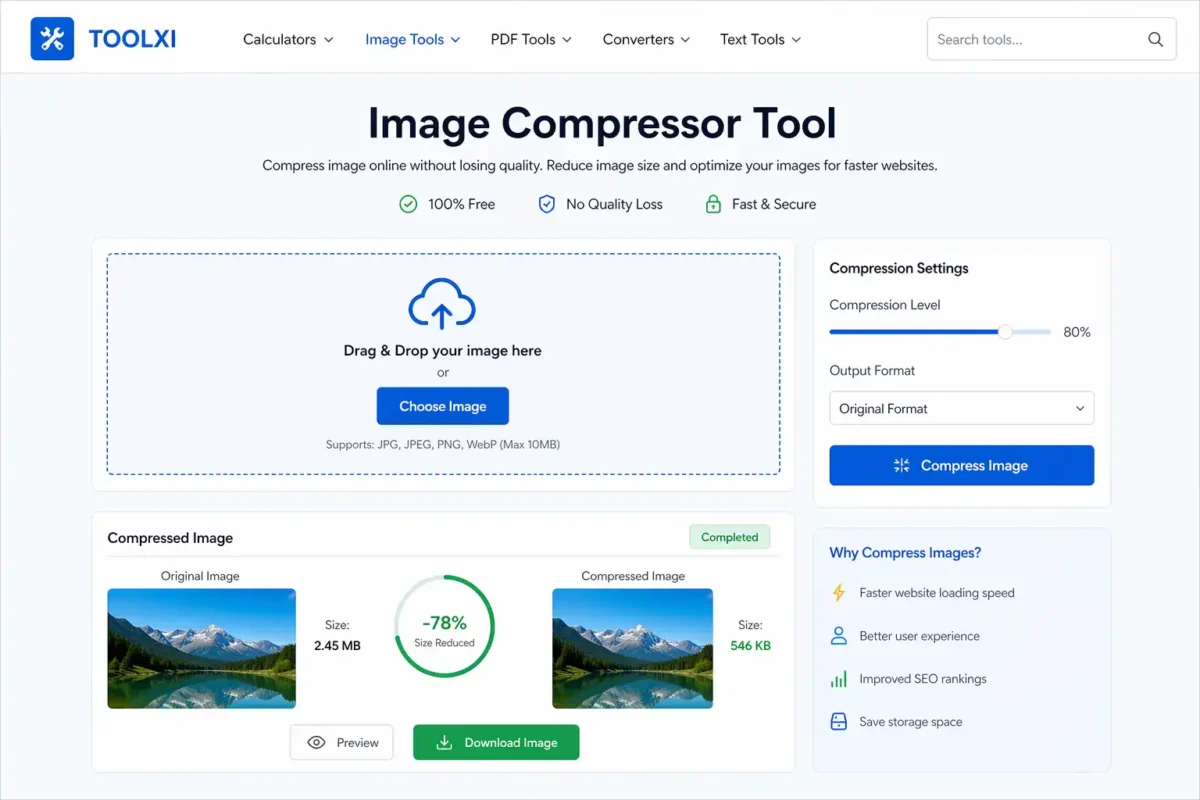Viewport: 1200px width, 800px height.
Task: Click the No Quality Loss shield icon
Action: click(546, 204)
